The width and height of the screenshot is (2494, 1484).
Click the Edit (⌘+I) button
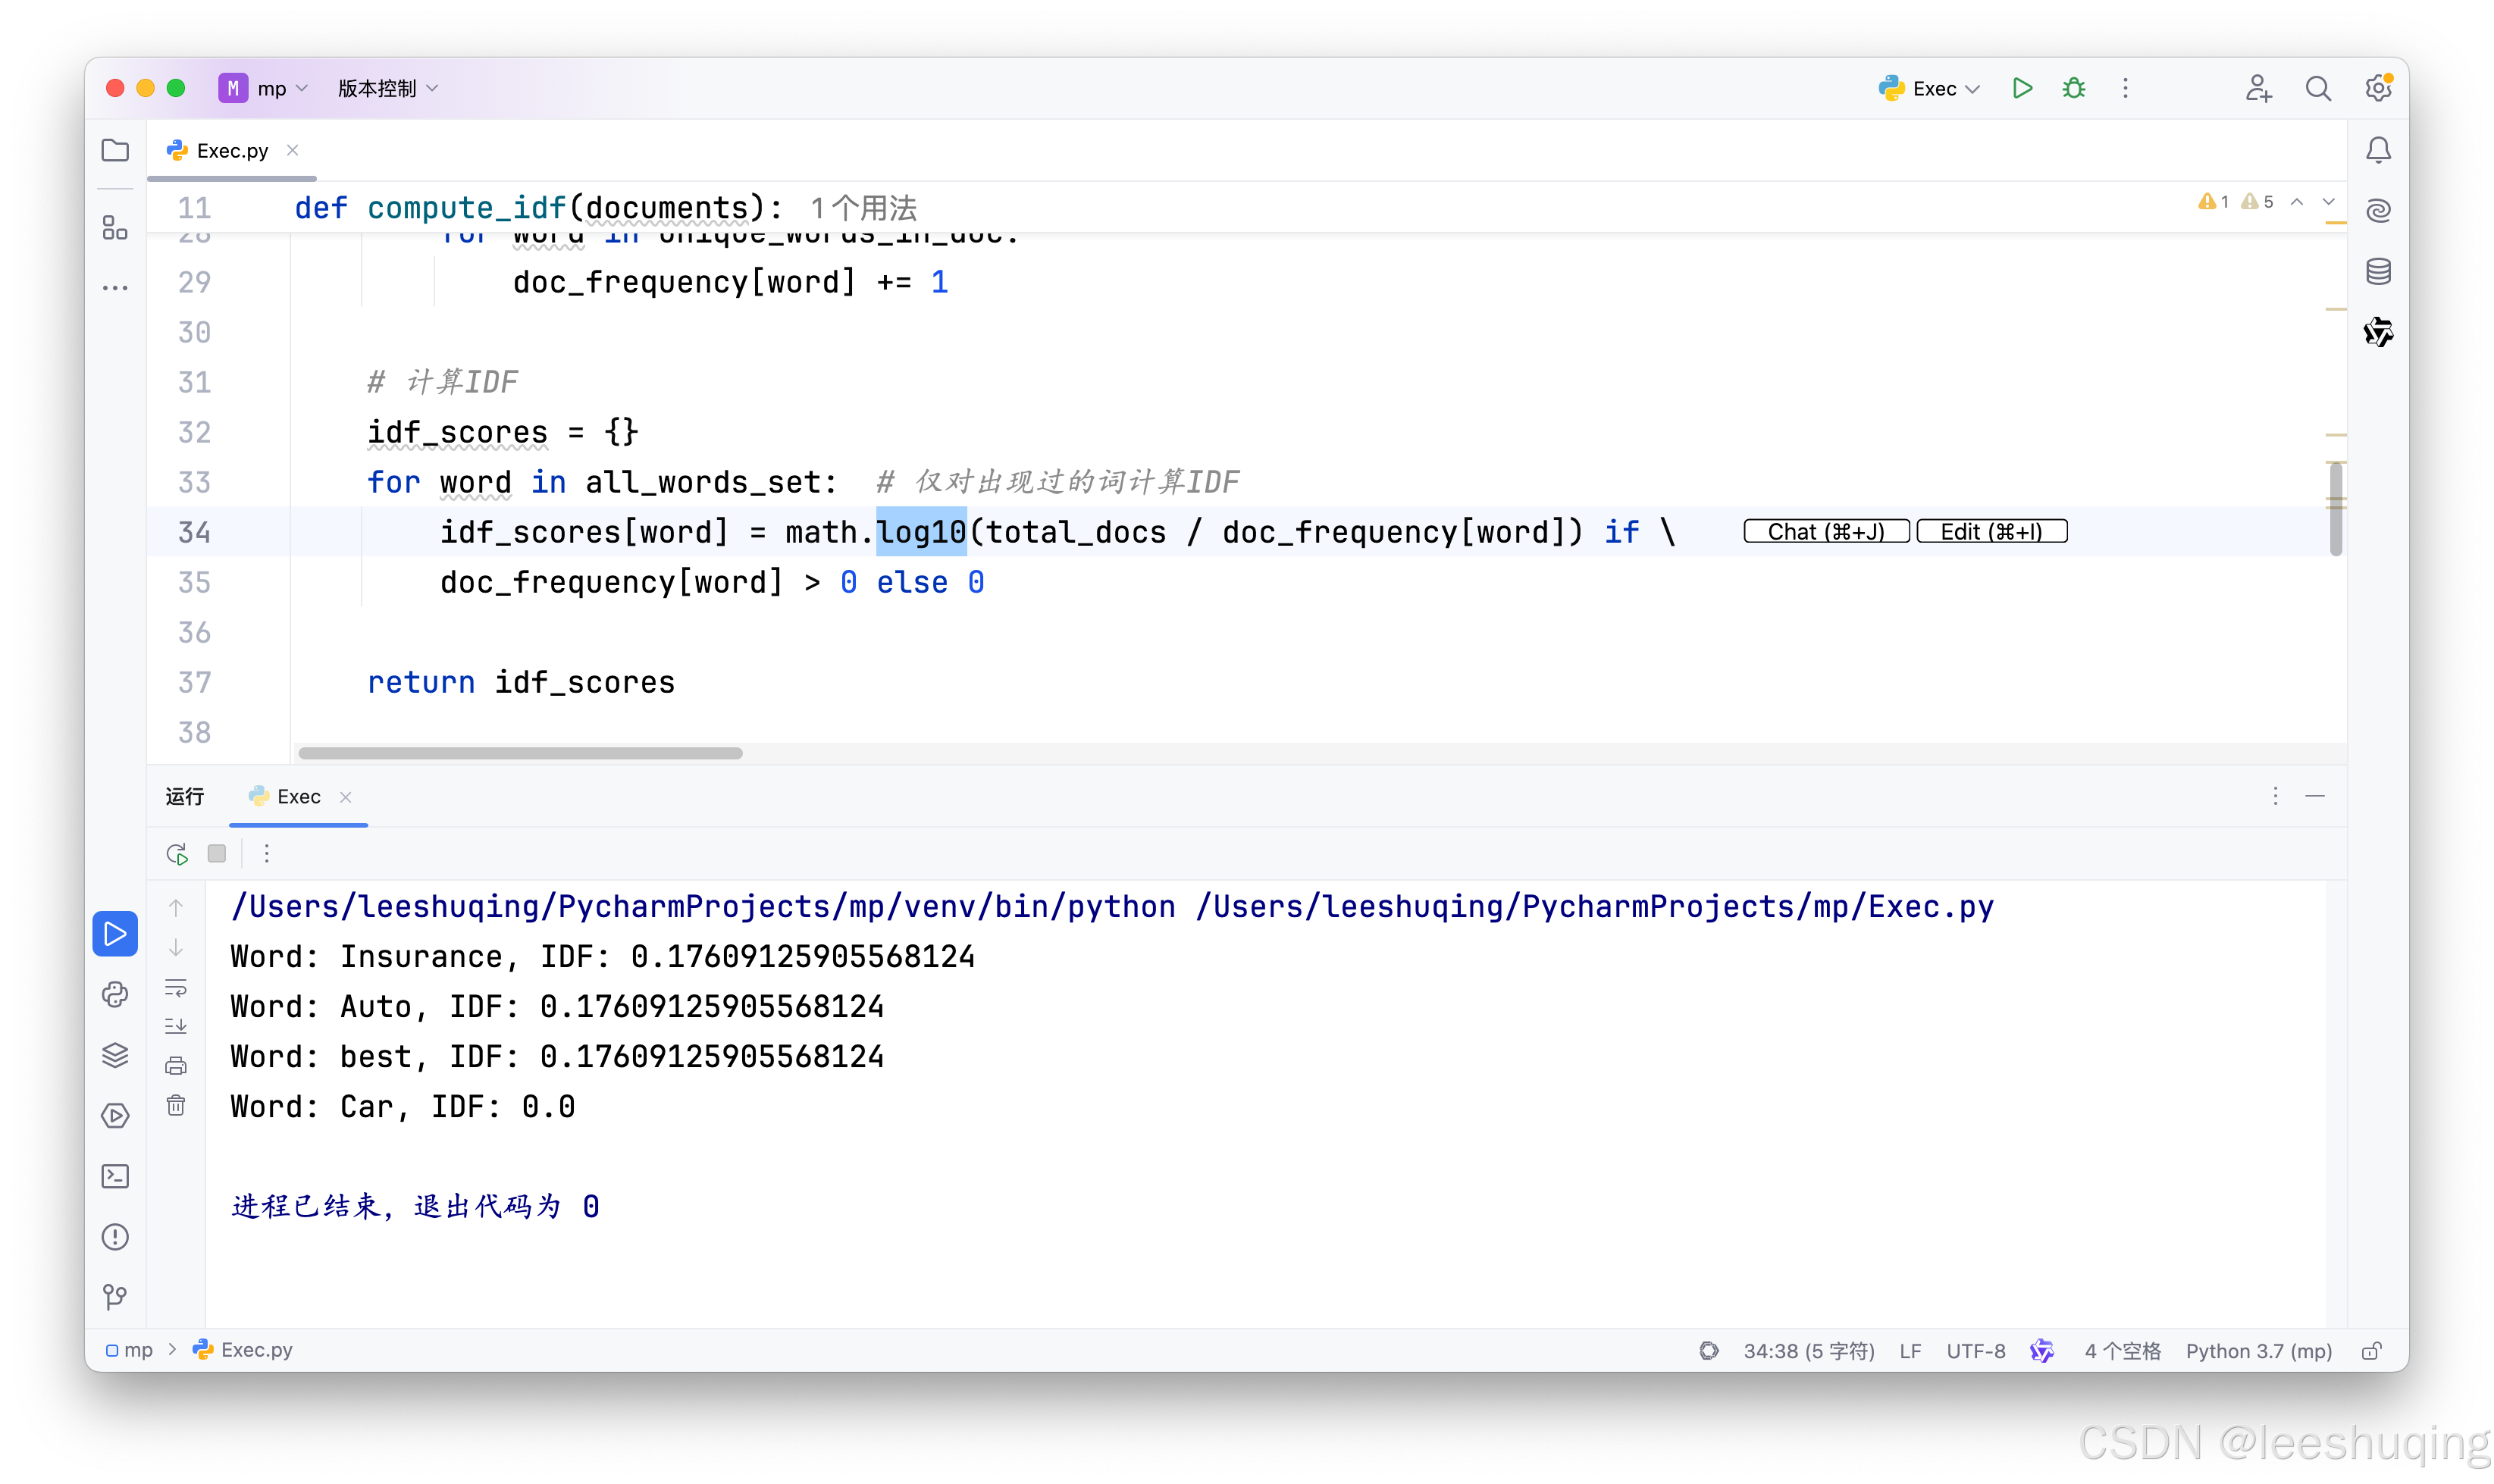pos(1991,532)
